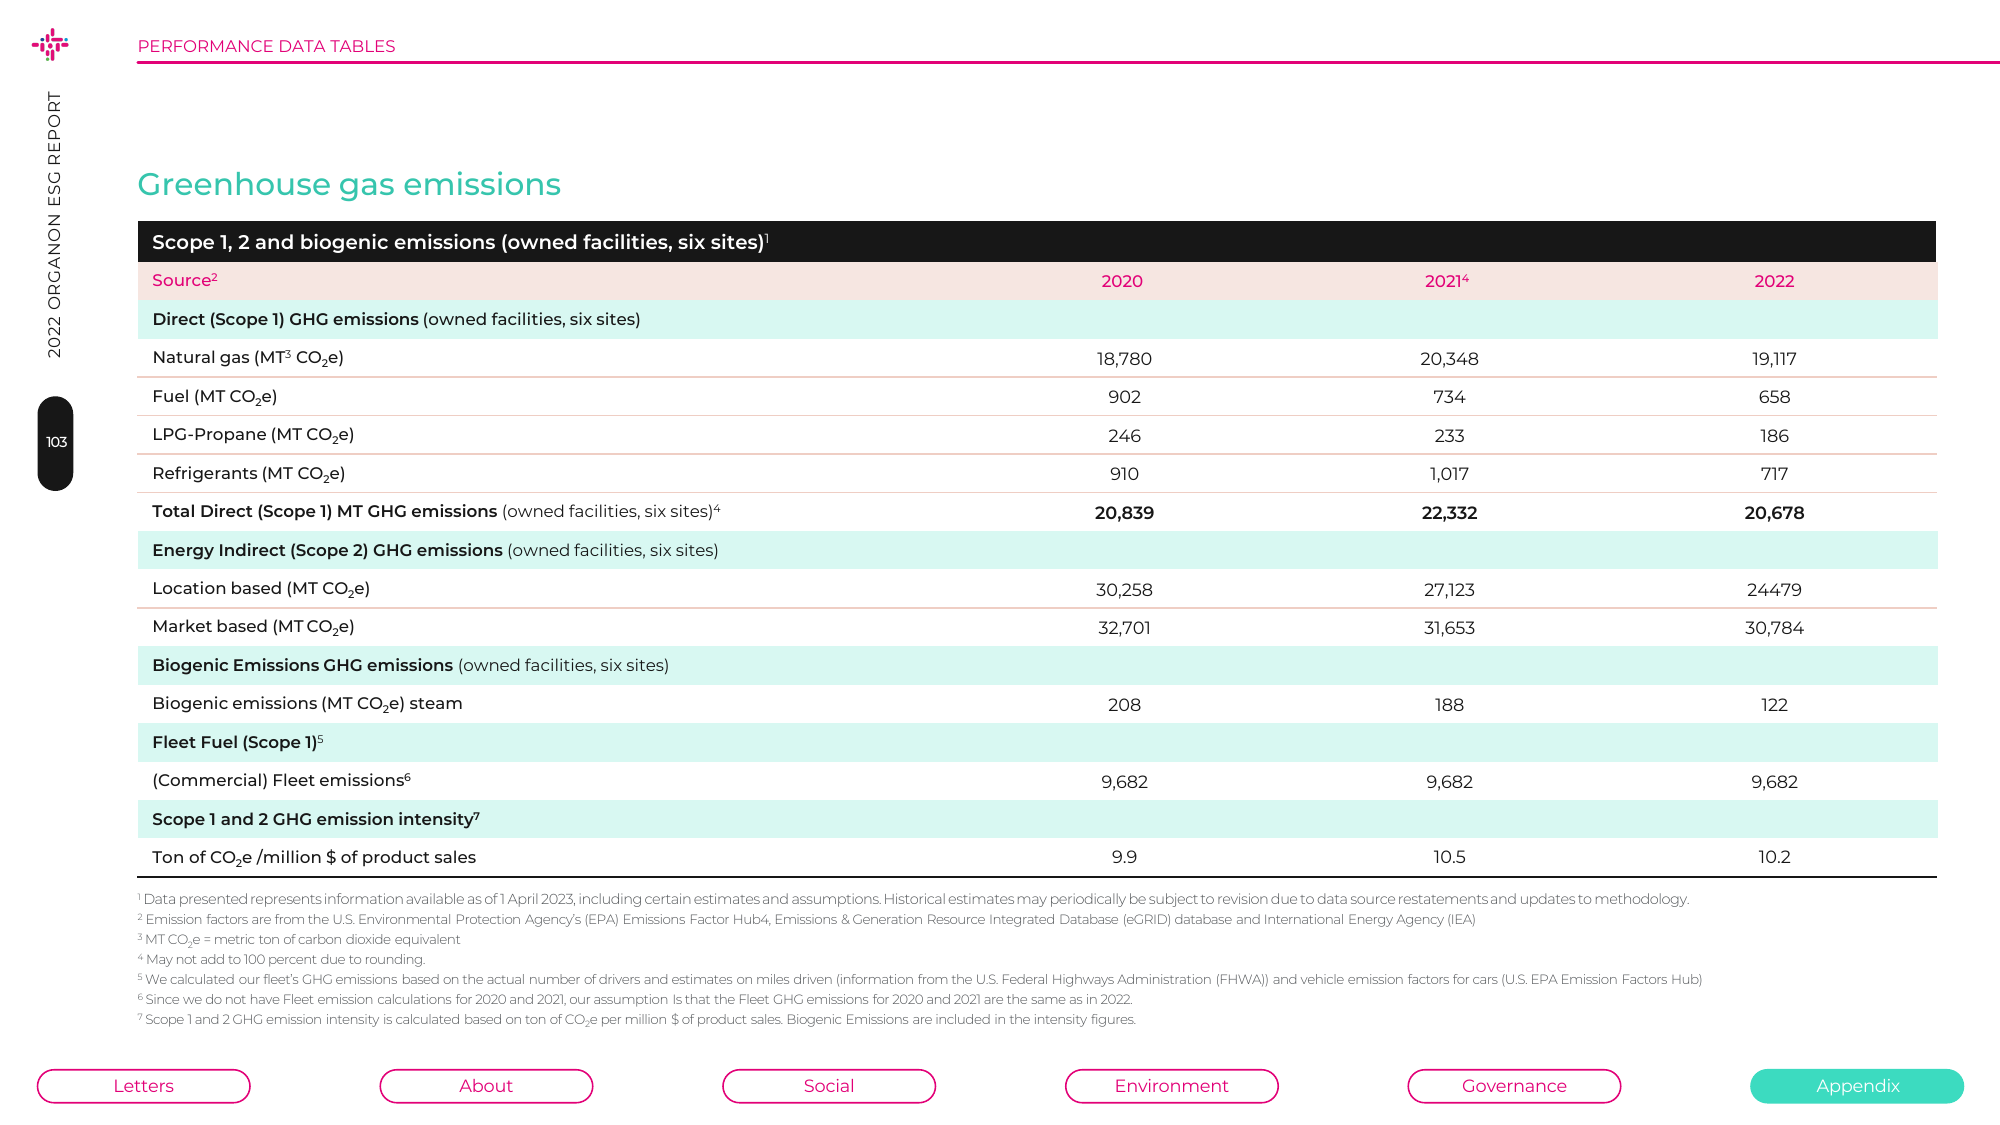Click Total Direct Scope 1 row label

pos(436,512)
